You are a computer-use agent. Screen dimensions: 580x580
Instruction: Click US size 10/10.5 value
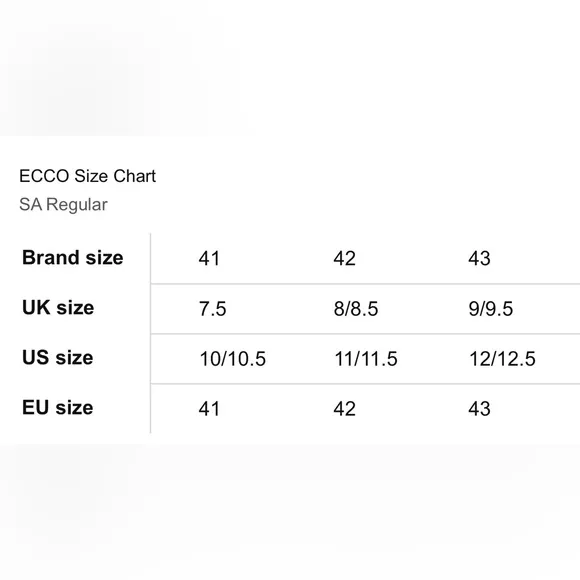tap(233, 359)
